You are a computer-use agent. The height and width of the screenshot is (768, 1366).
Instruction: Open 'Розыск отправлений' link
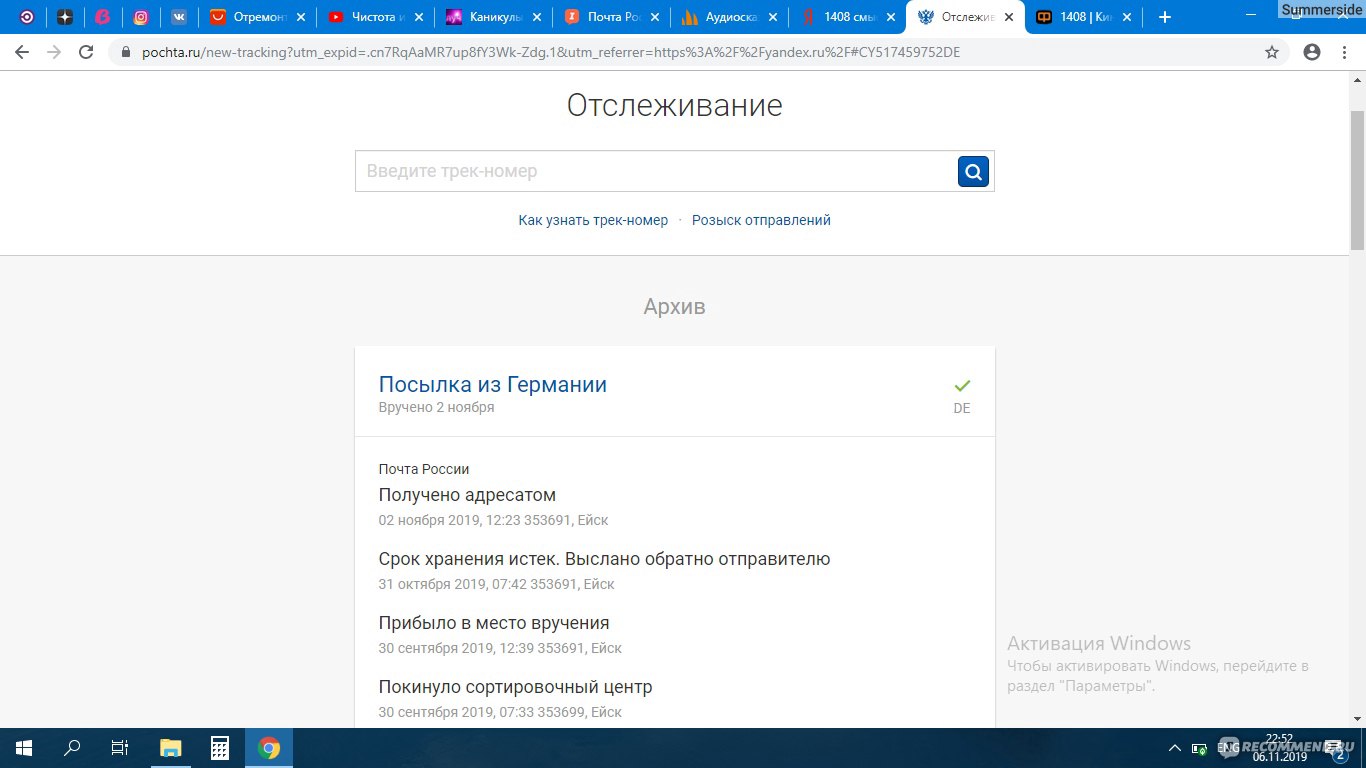tap(761, 220)
